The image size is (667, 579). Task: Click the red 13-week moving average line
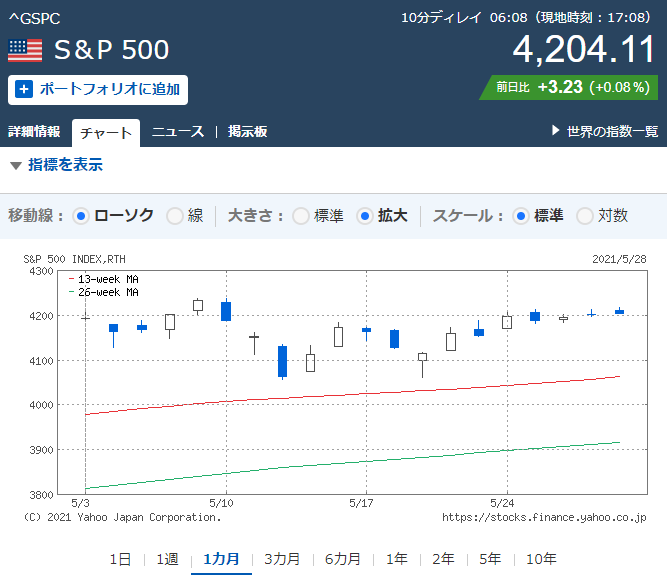pos(352,395)
